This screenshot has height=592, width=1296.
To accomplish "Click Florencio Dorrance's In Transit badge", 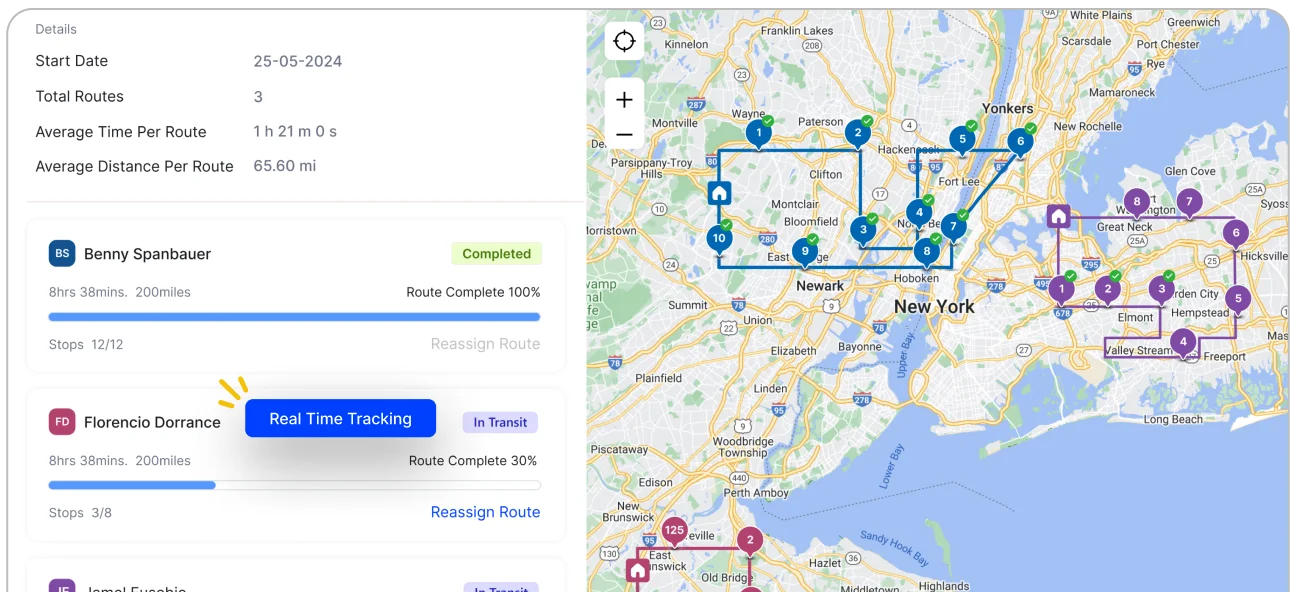I will (x=500, y=422).
